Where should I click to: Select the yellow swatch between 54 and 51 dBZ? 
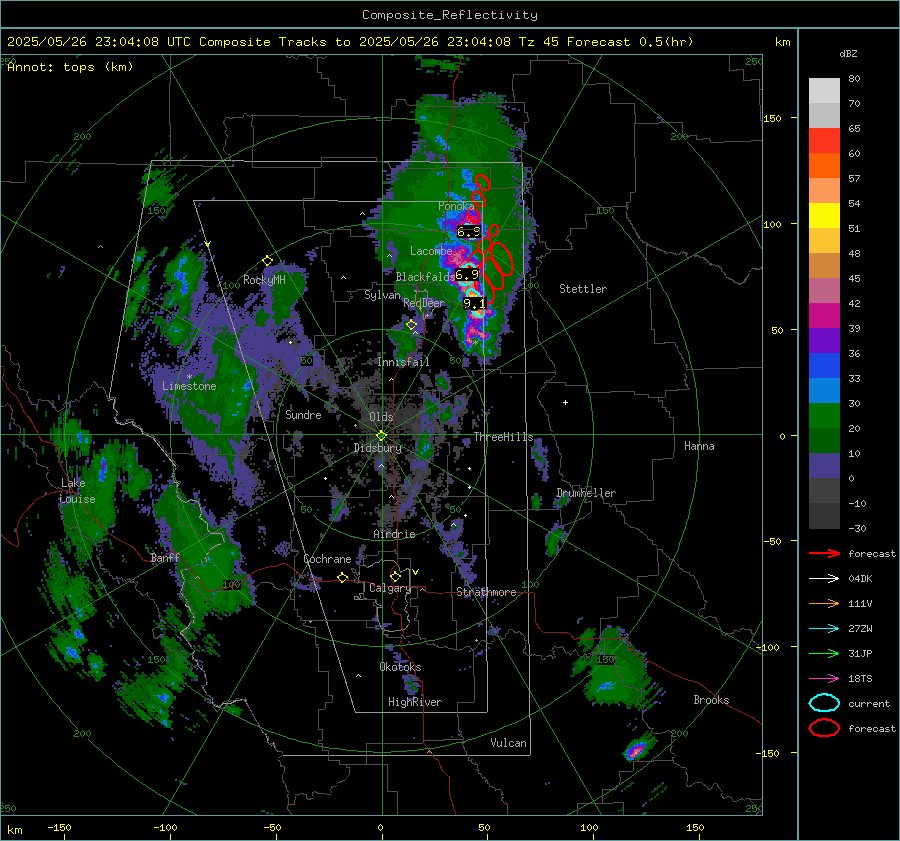pos(824,216)
